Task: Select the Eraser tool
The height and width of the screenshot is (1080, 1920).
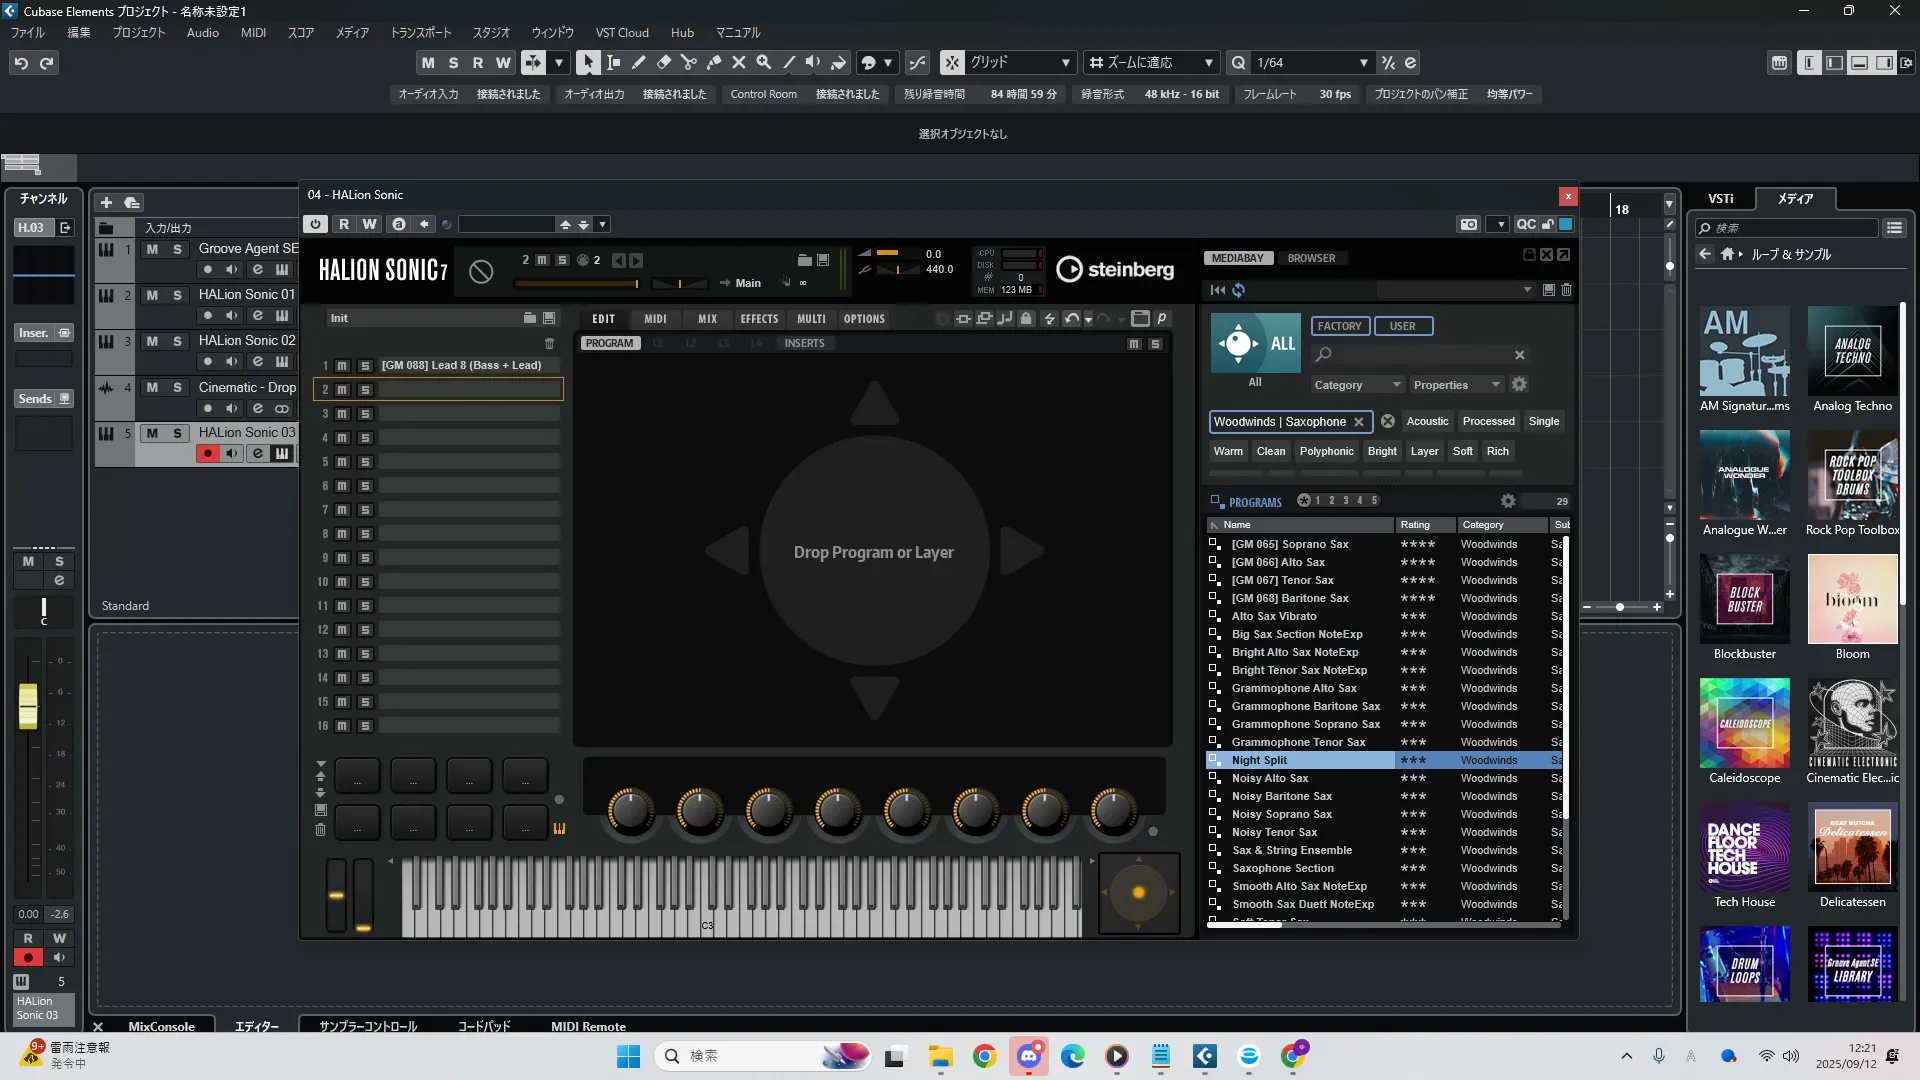Action: 663,62
